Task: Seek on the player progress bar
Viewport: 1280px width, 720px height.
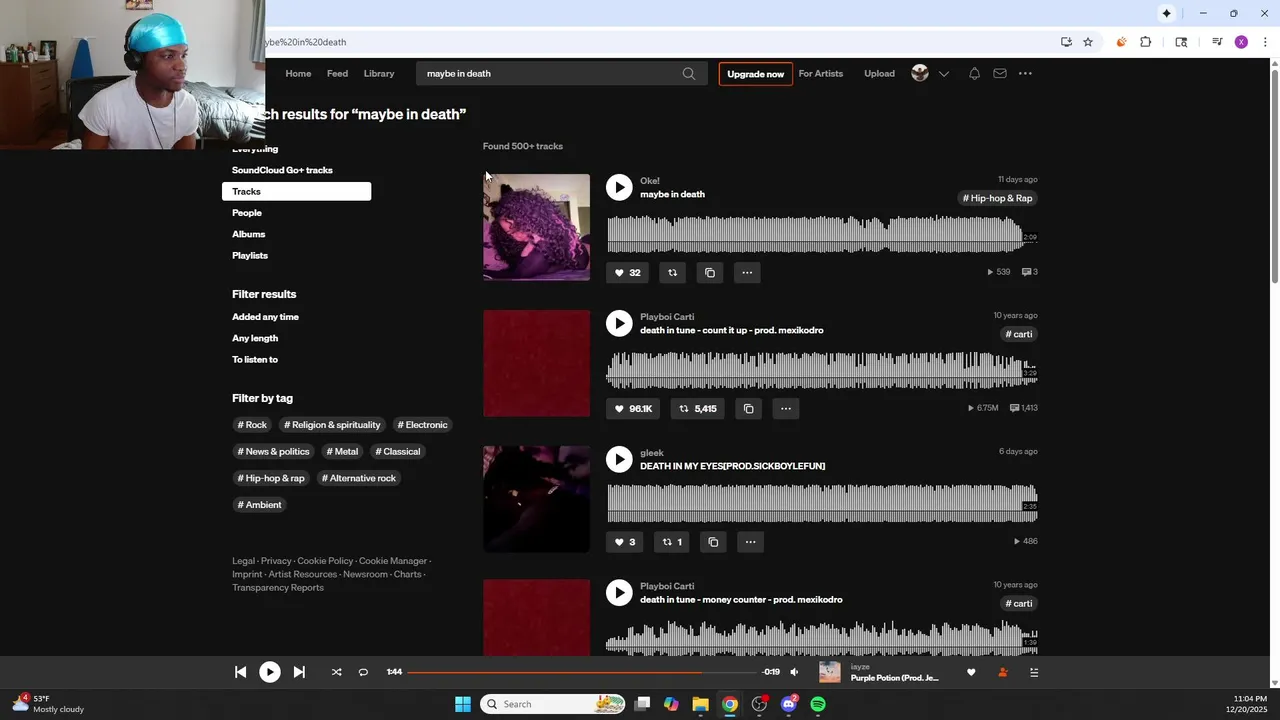Action: pyautogui.click(x=582, y=672)
